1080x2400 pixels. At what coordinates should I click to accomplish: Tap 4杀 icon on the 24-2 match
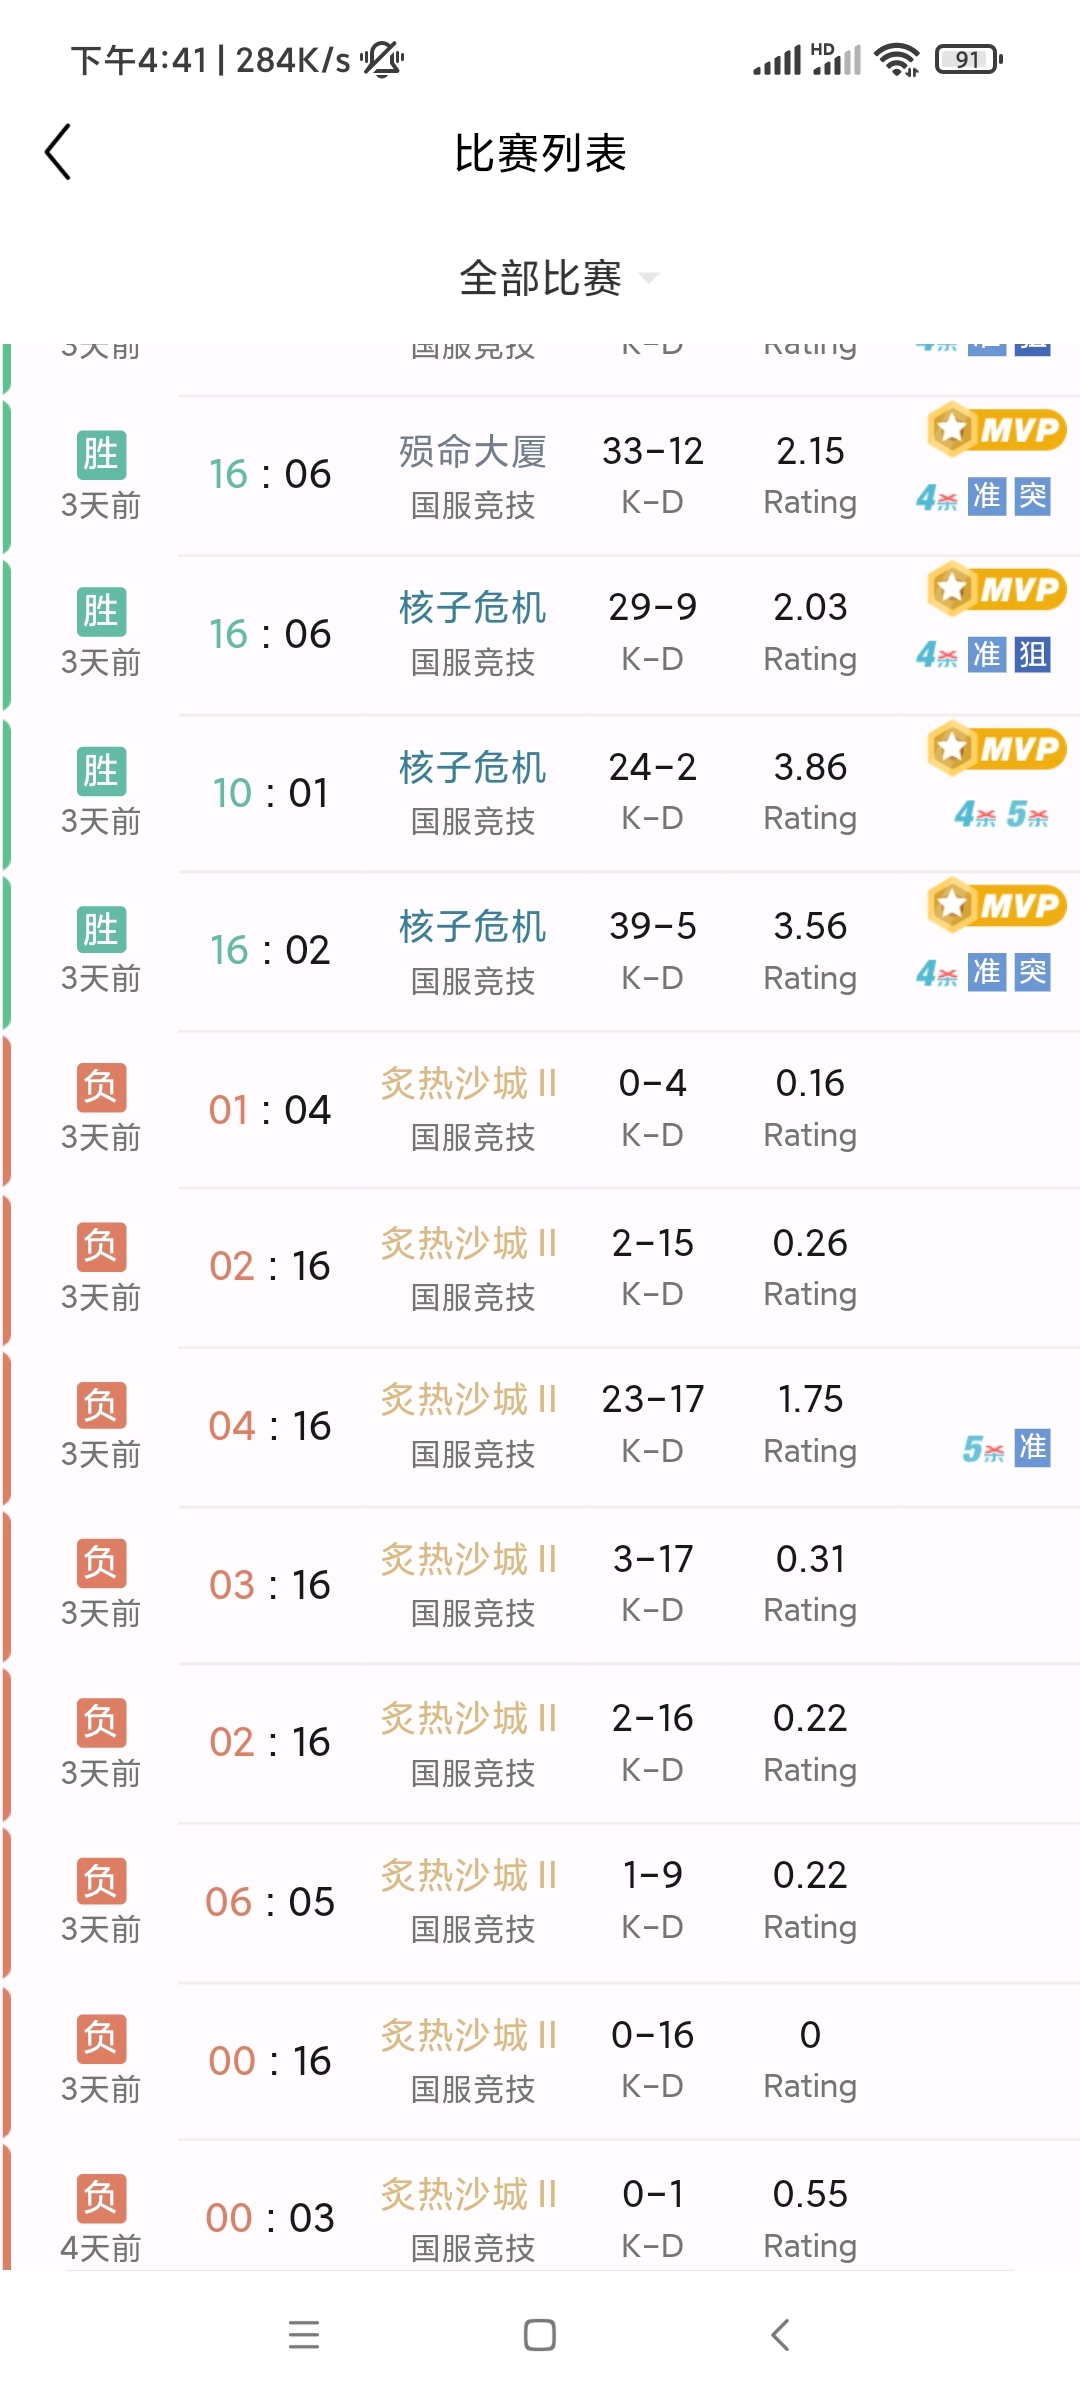click(x=974, y=815)
